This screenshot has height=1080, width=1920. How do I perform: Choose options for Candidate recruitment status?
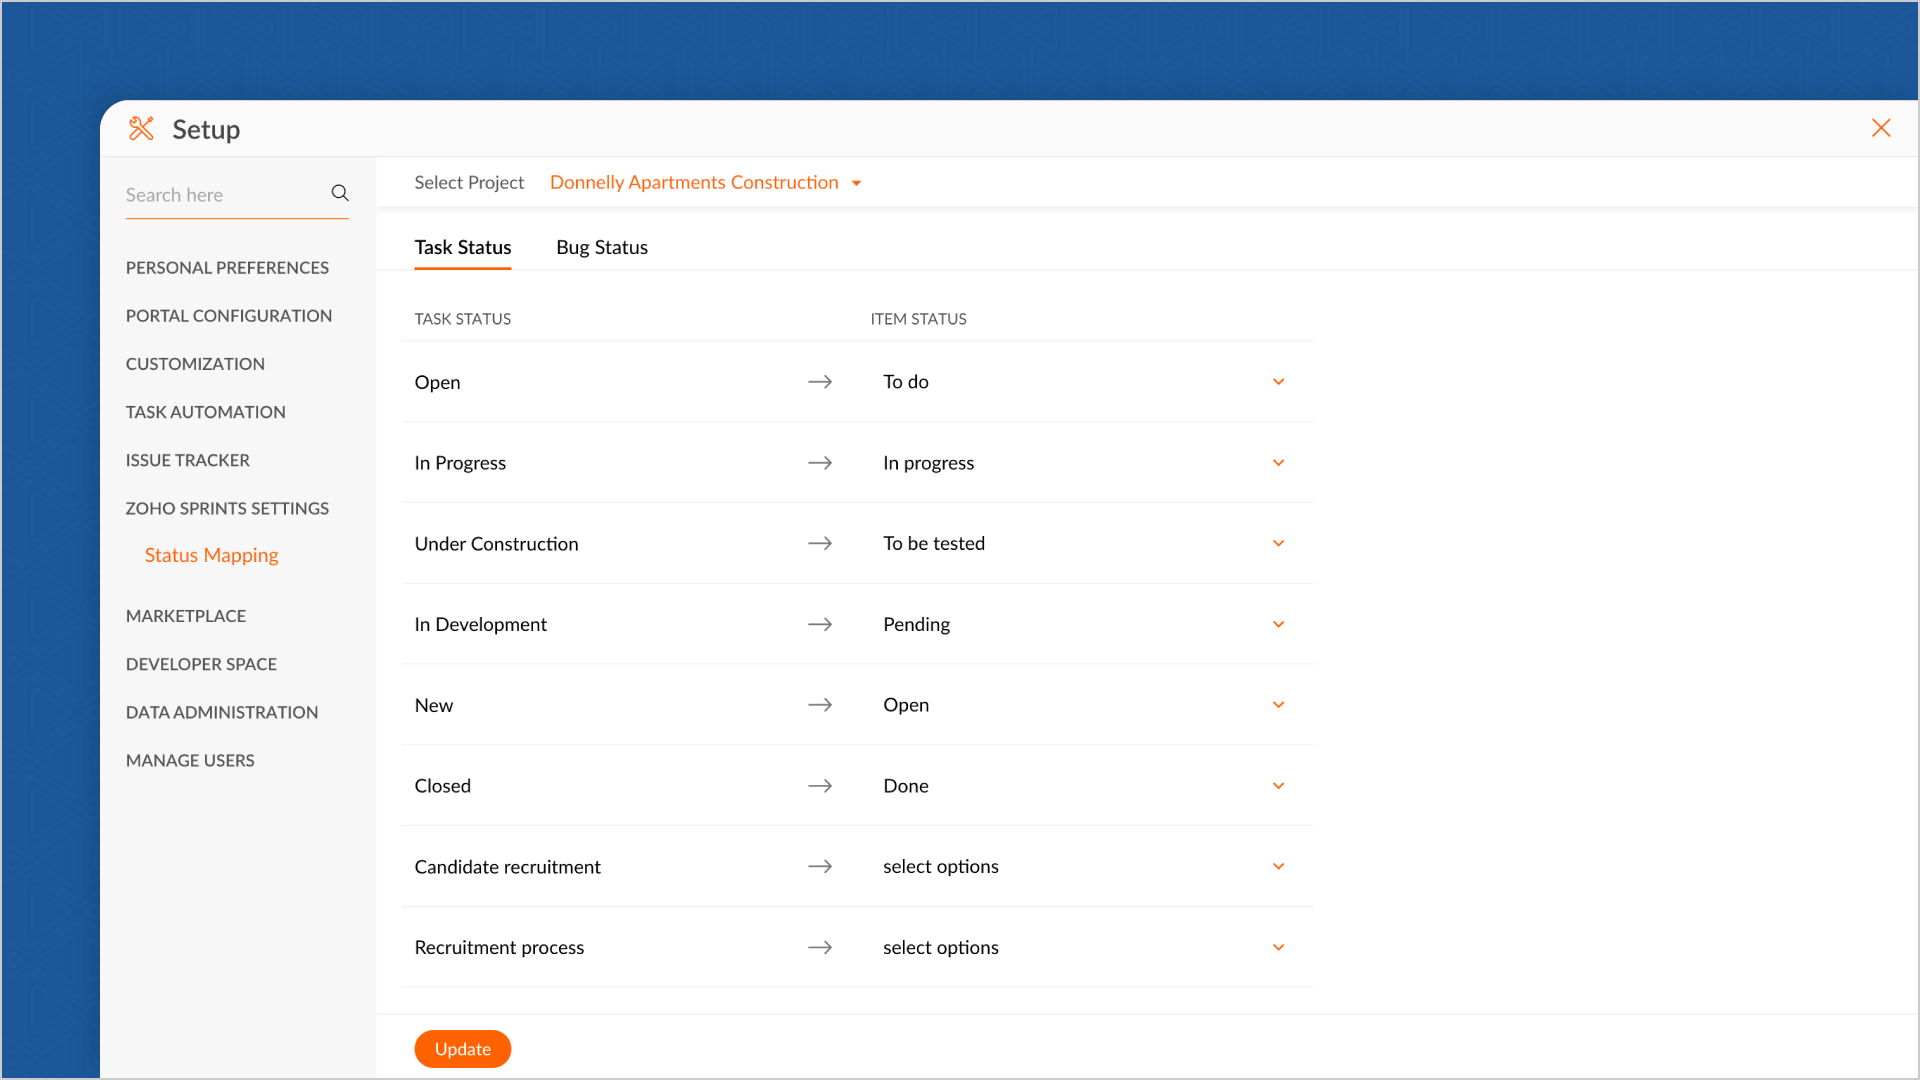tap(1277, 867)
